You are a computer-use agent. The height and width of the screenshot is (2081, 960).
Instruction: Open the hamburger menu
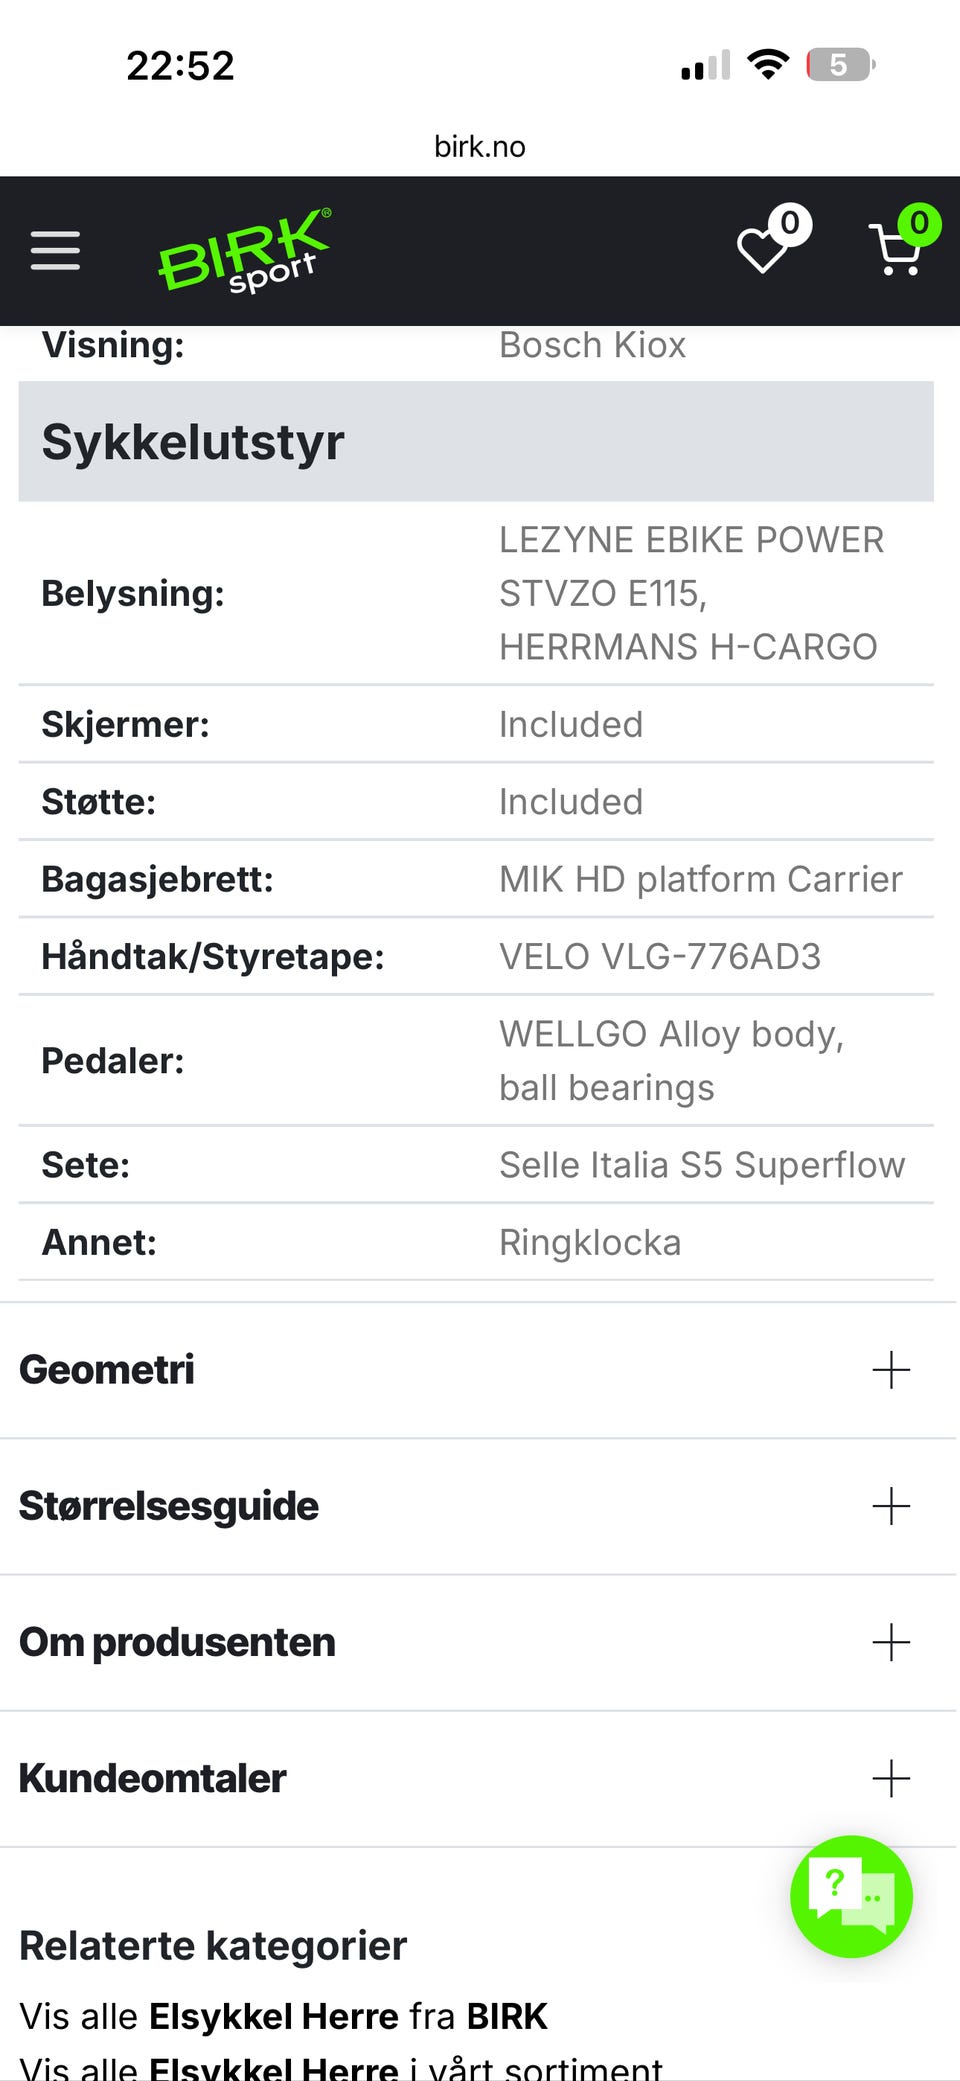click(x=55, y=250)
